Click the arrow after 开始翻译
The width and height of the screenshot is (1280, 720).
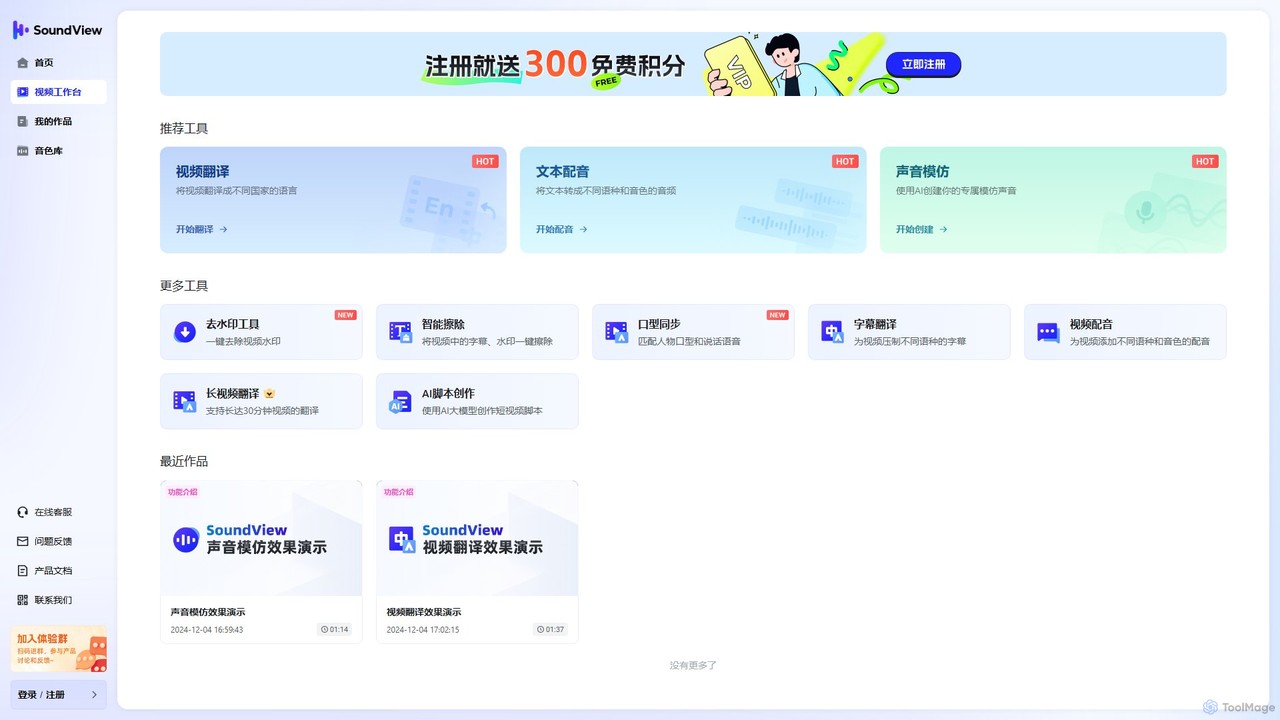224,229
